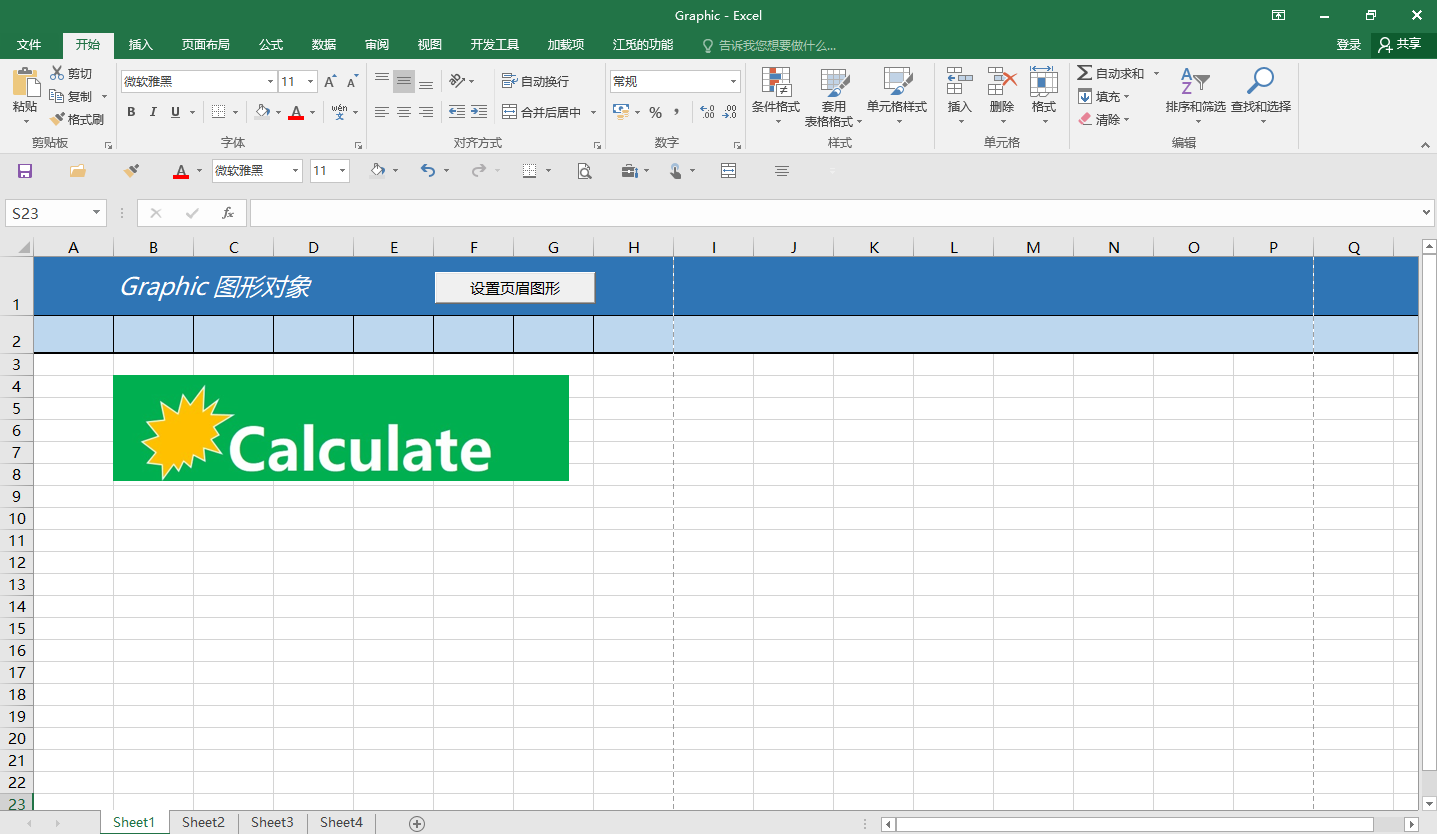Open Sort and Filter (排序和筛选)
This screenshot has height=834, width=1437.
click(x=1195, y=96)
